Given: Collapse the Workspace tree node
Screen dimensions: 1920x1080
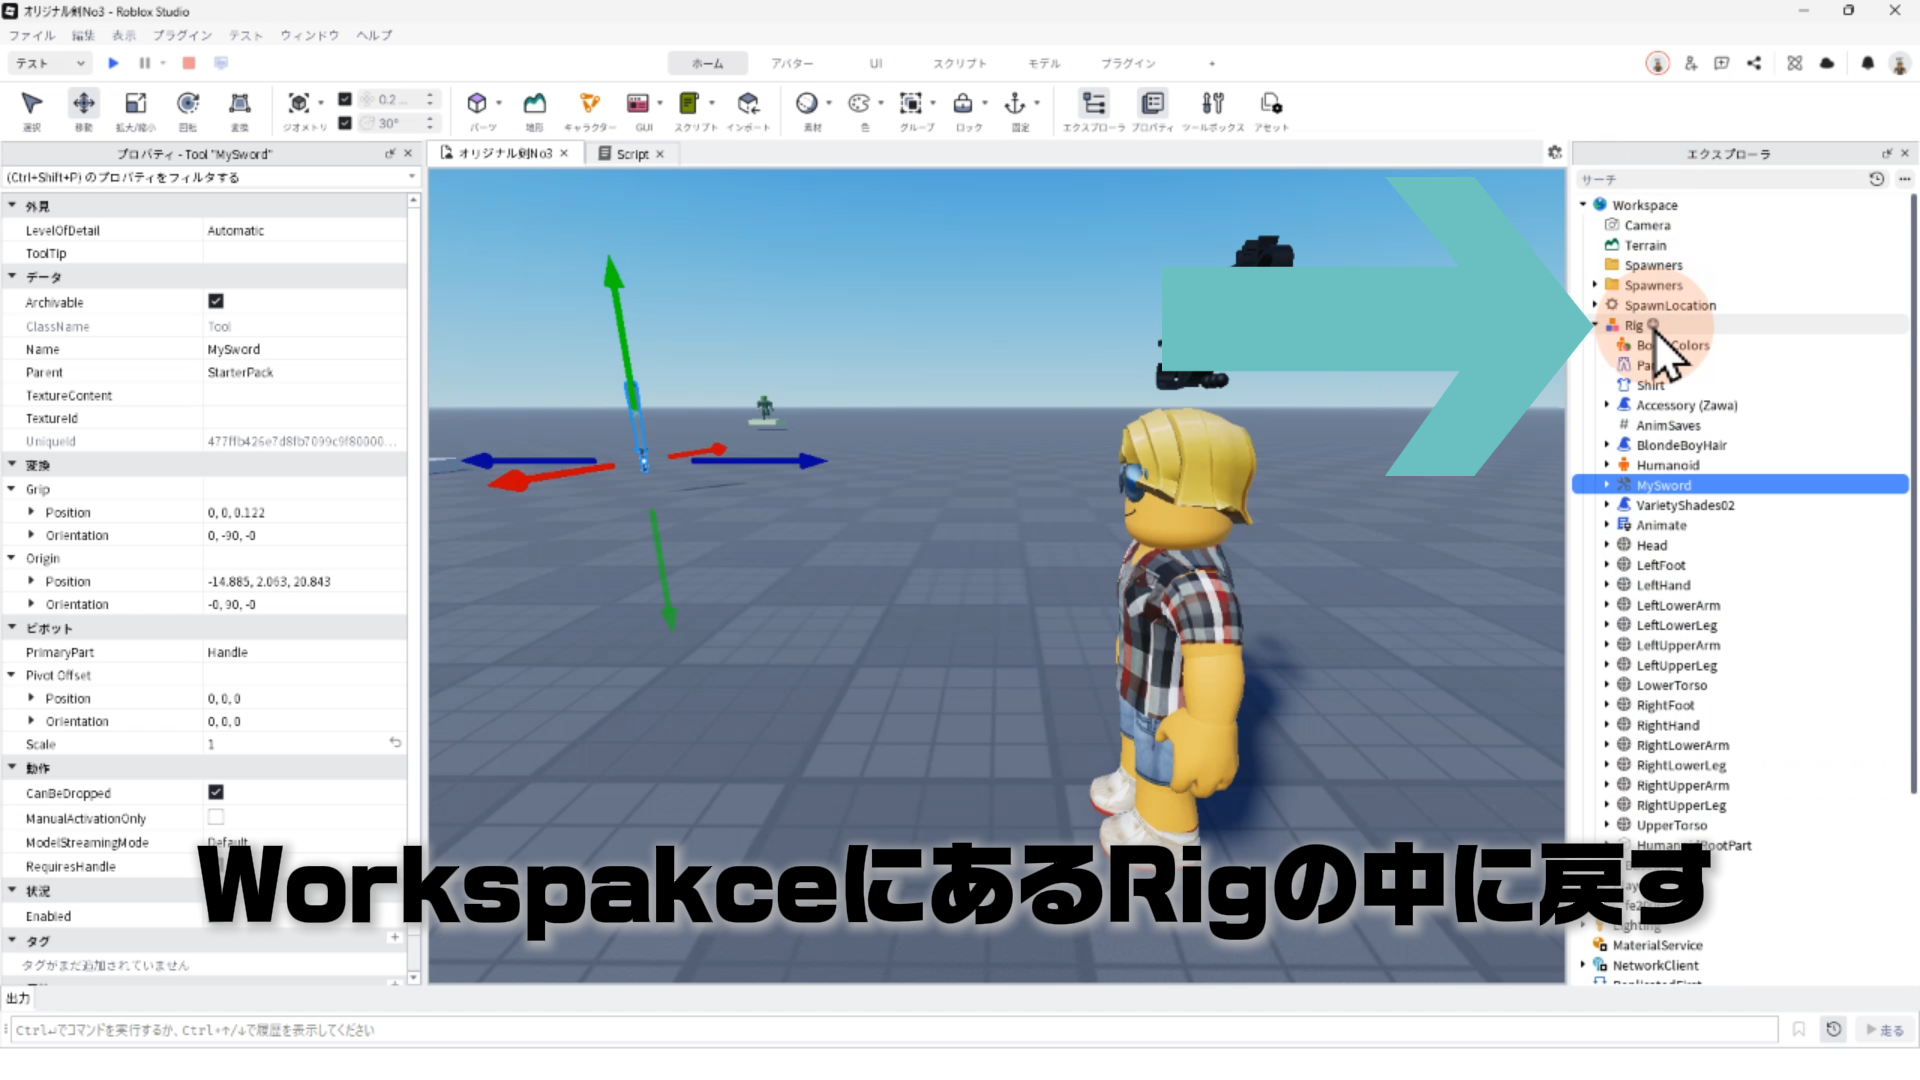Looking at the screenshot, I should coord(1583,205).
